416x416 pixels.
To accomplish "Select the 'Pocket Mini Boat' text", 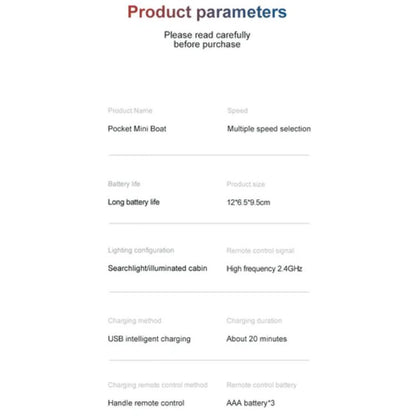I will click(137, 129).
